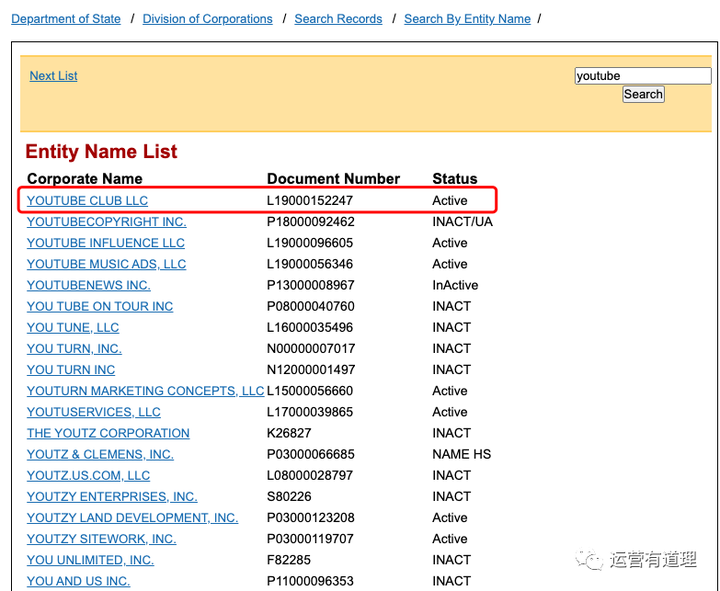Select document number L19000056346
The height and width of the screenshot is (591, 720).
pos(310,264)
